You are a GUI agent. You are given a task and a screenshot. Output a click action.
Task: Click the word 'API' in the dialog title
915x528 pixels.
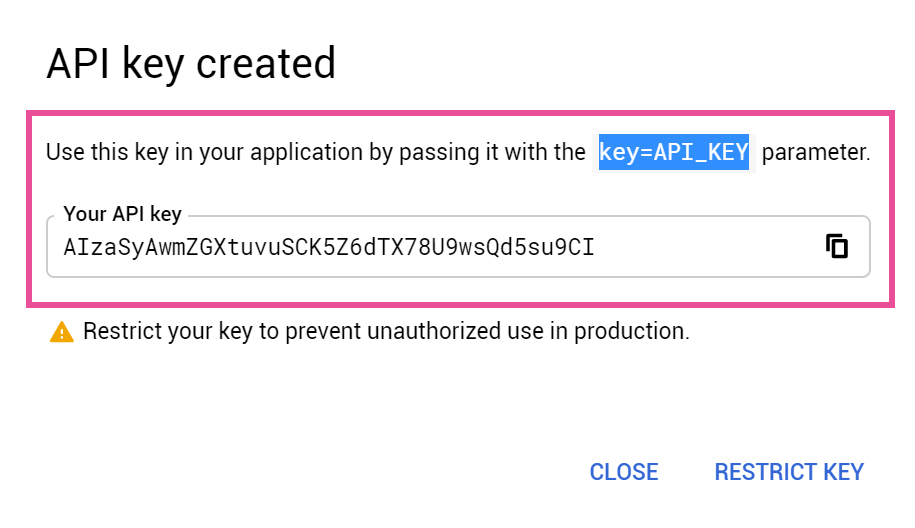(78, 63)
